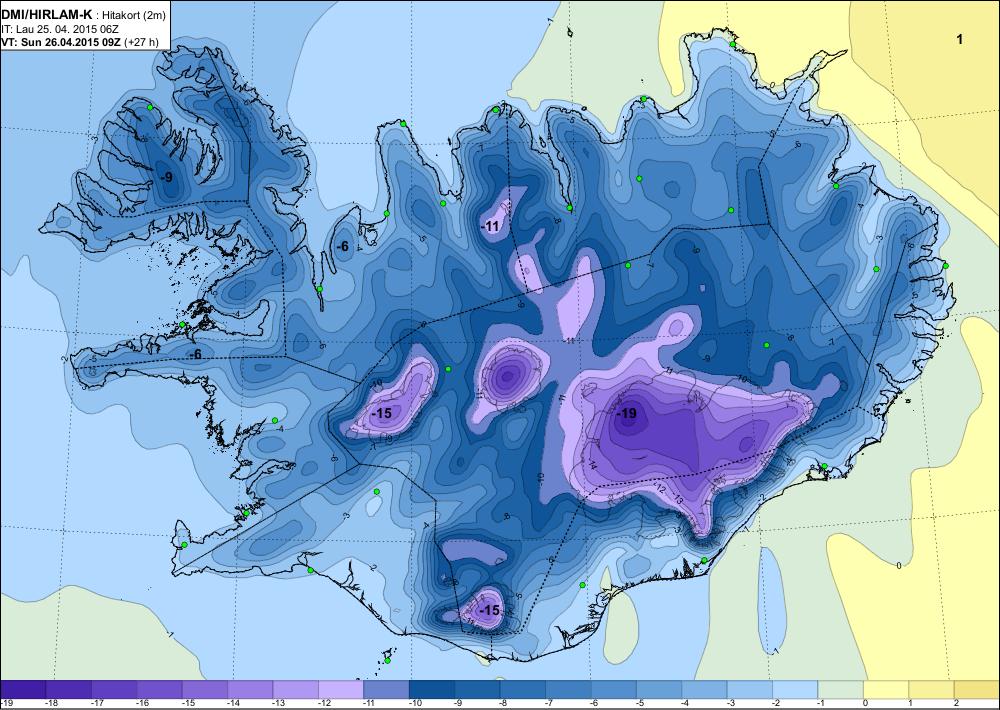Screen dimensions: 1000x710
Task: Pick the pale green legend swatch labeled -1
Action: pos(840,690)
